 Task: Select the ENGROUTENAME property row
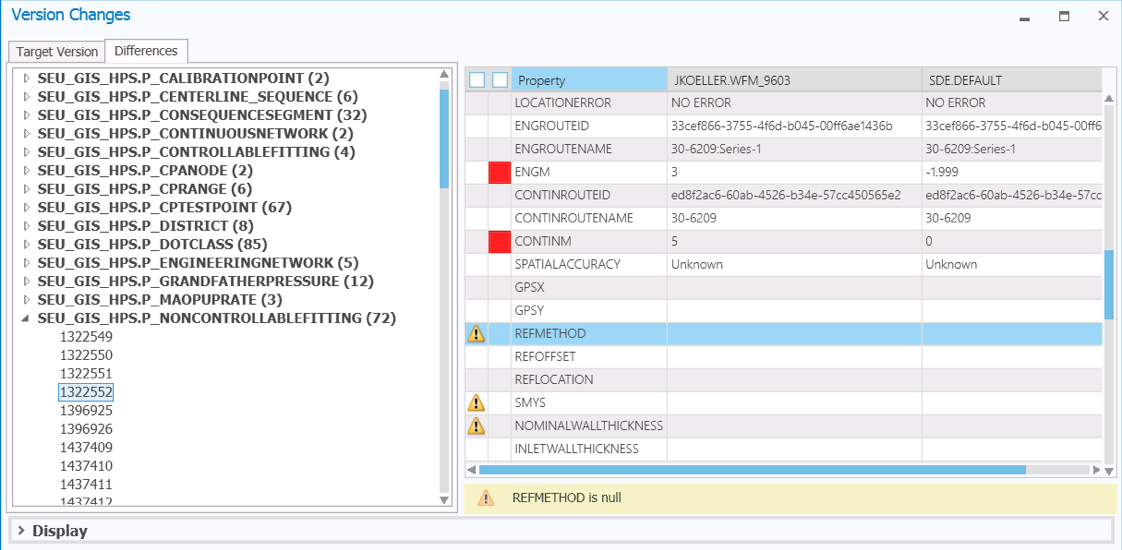(784, 149)
